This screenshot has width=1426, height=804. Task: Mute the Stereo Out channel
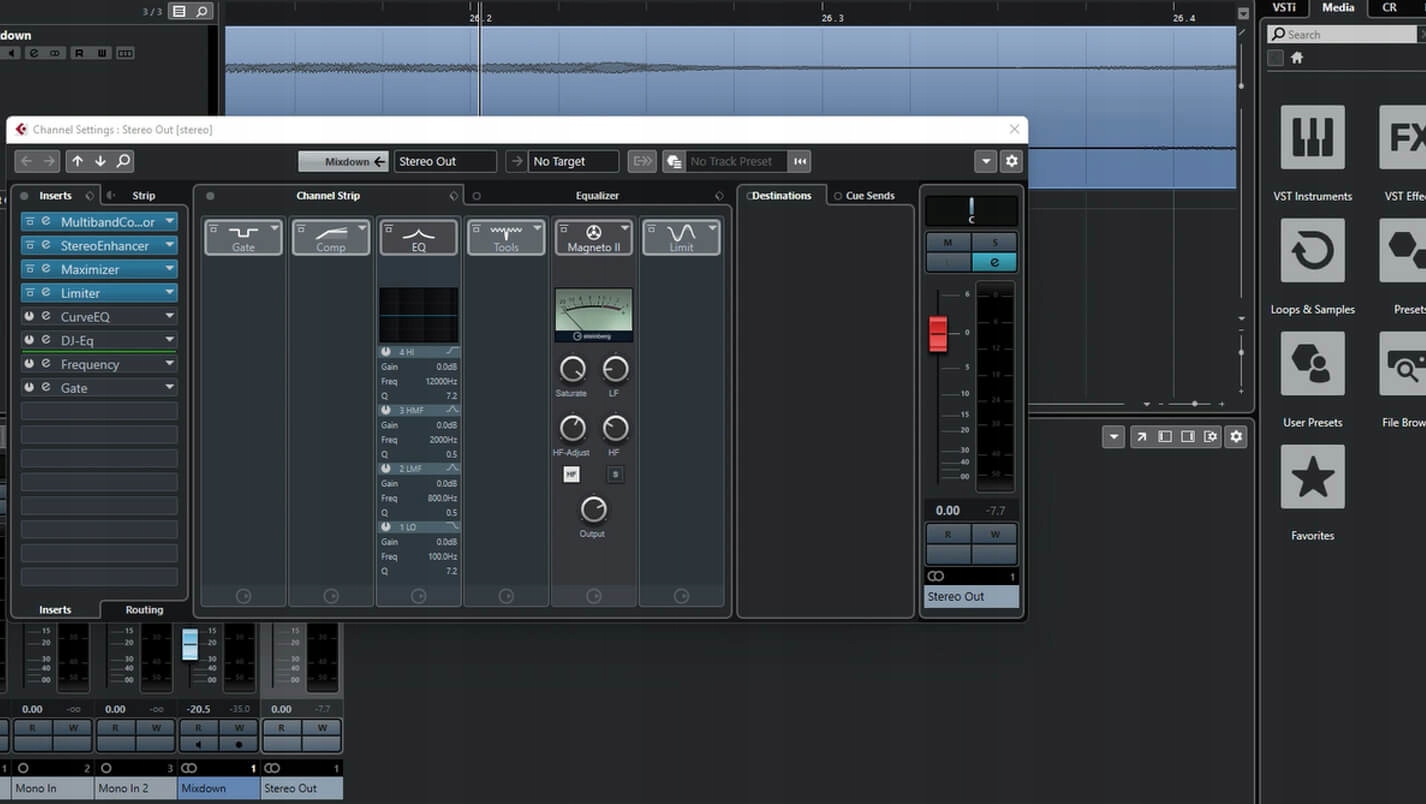click(947, 242)
